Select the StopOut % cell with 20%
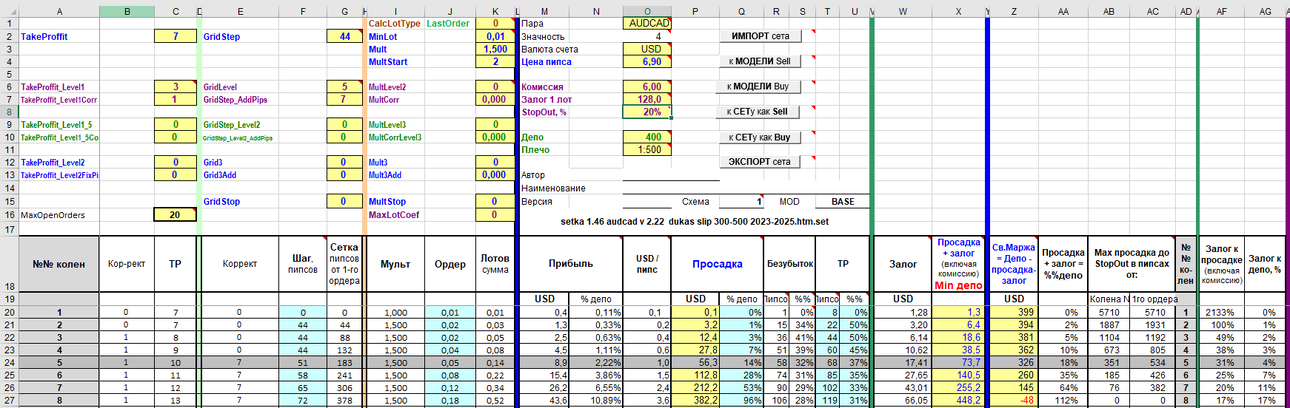 [647, 112]
